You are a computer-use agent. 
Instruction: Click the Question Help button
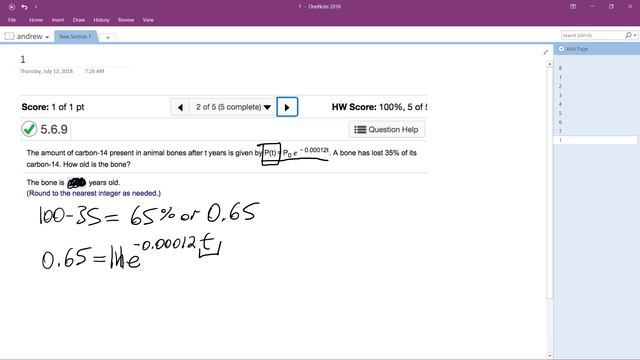coord(387,129)
